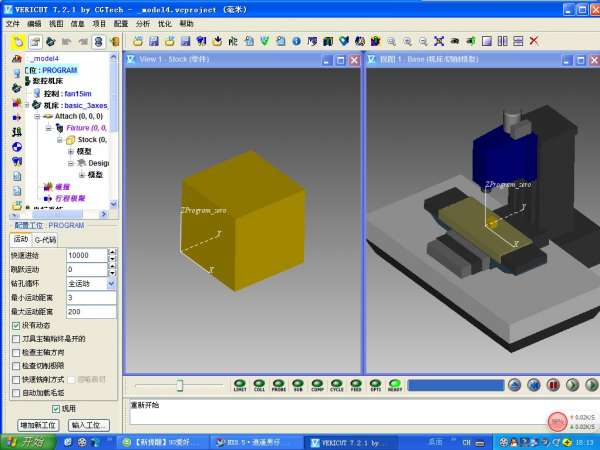The image size is (600, 450).
Task: Toggle the 没有动态 checkbox
Action: [x=16, y=326]
